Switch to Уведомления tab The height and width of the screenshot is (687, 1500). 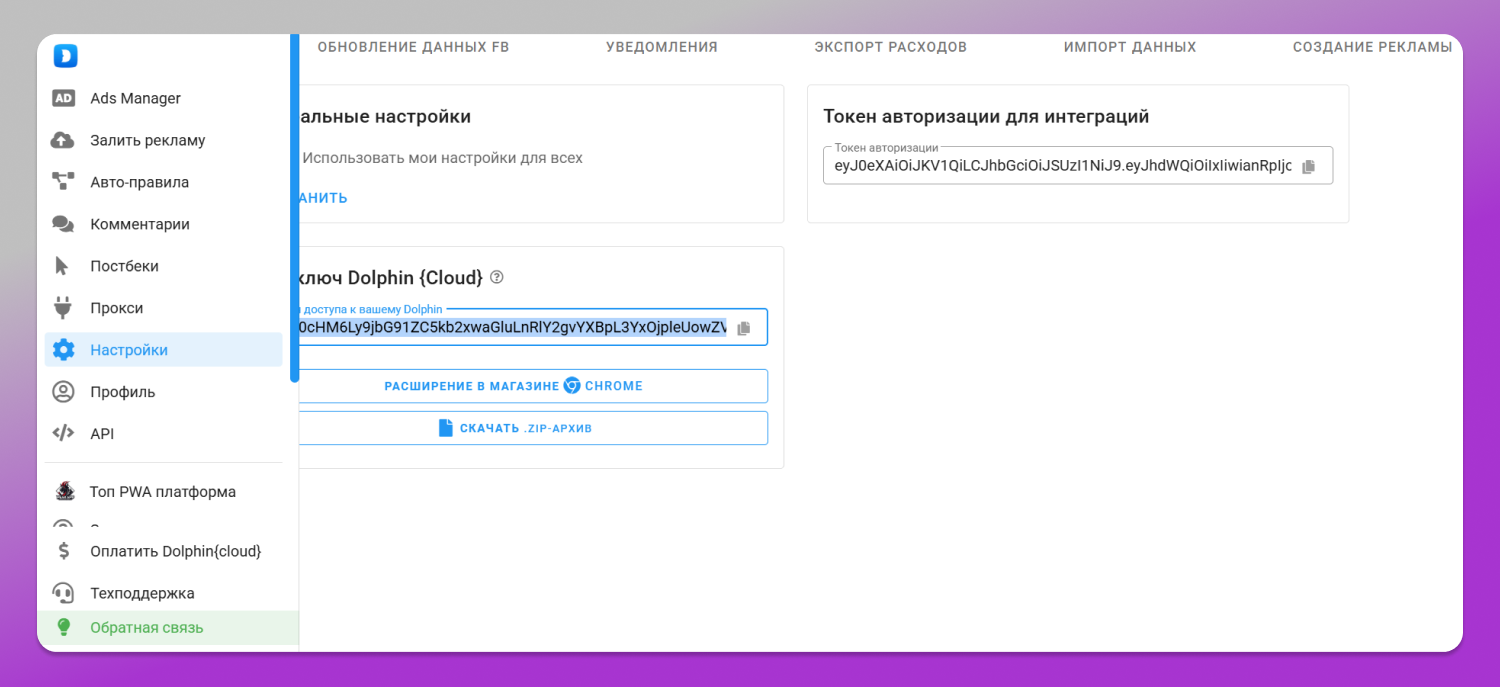point(662,47)
